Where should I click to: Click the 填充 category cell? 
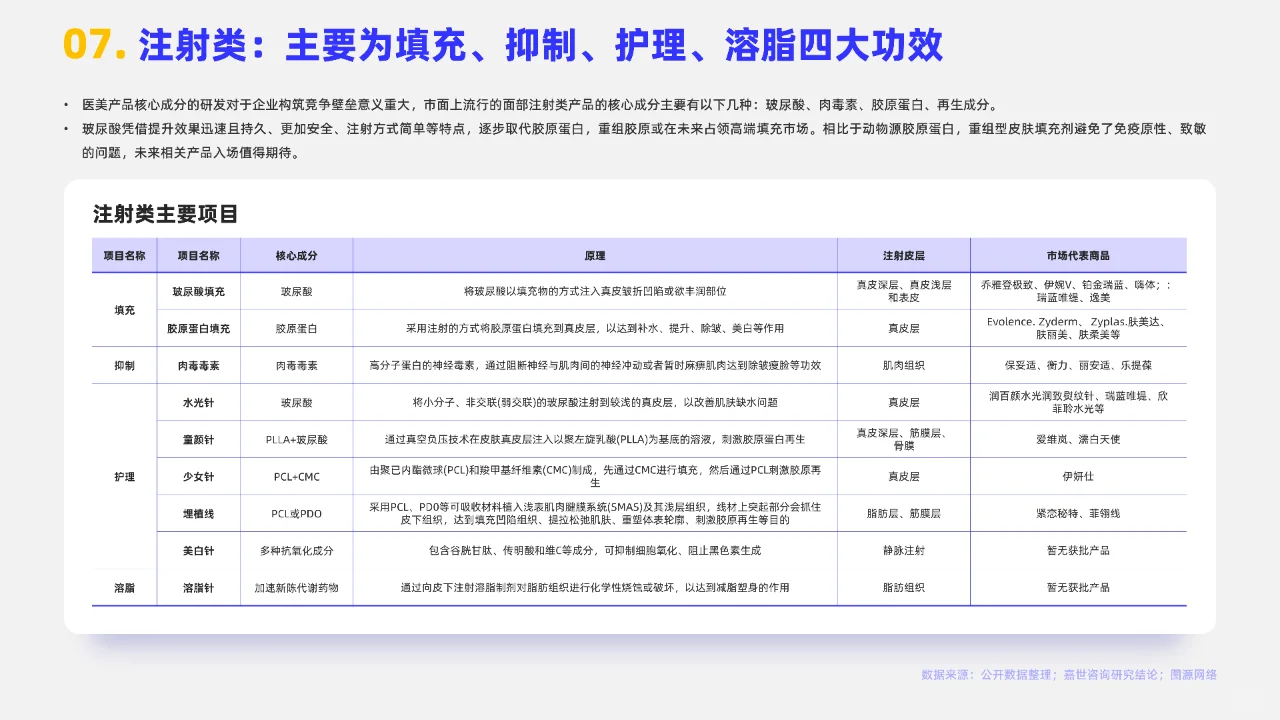[x=124, y=310]
